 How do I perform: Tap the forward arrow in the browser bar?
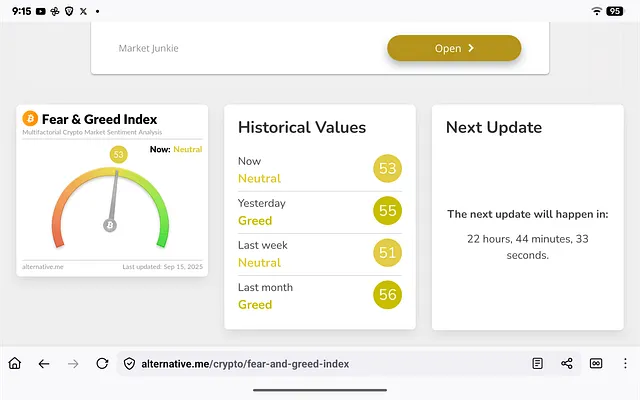(x=73, y=363)
